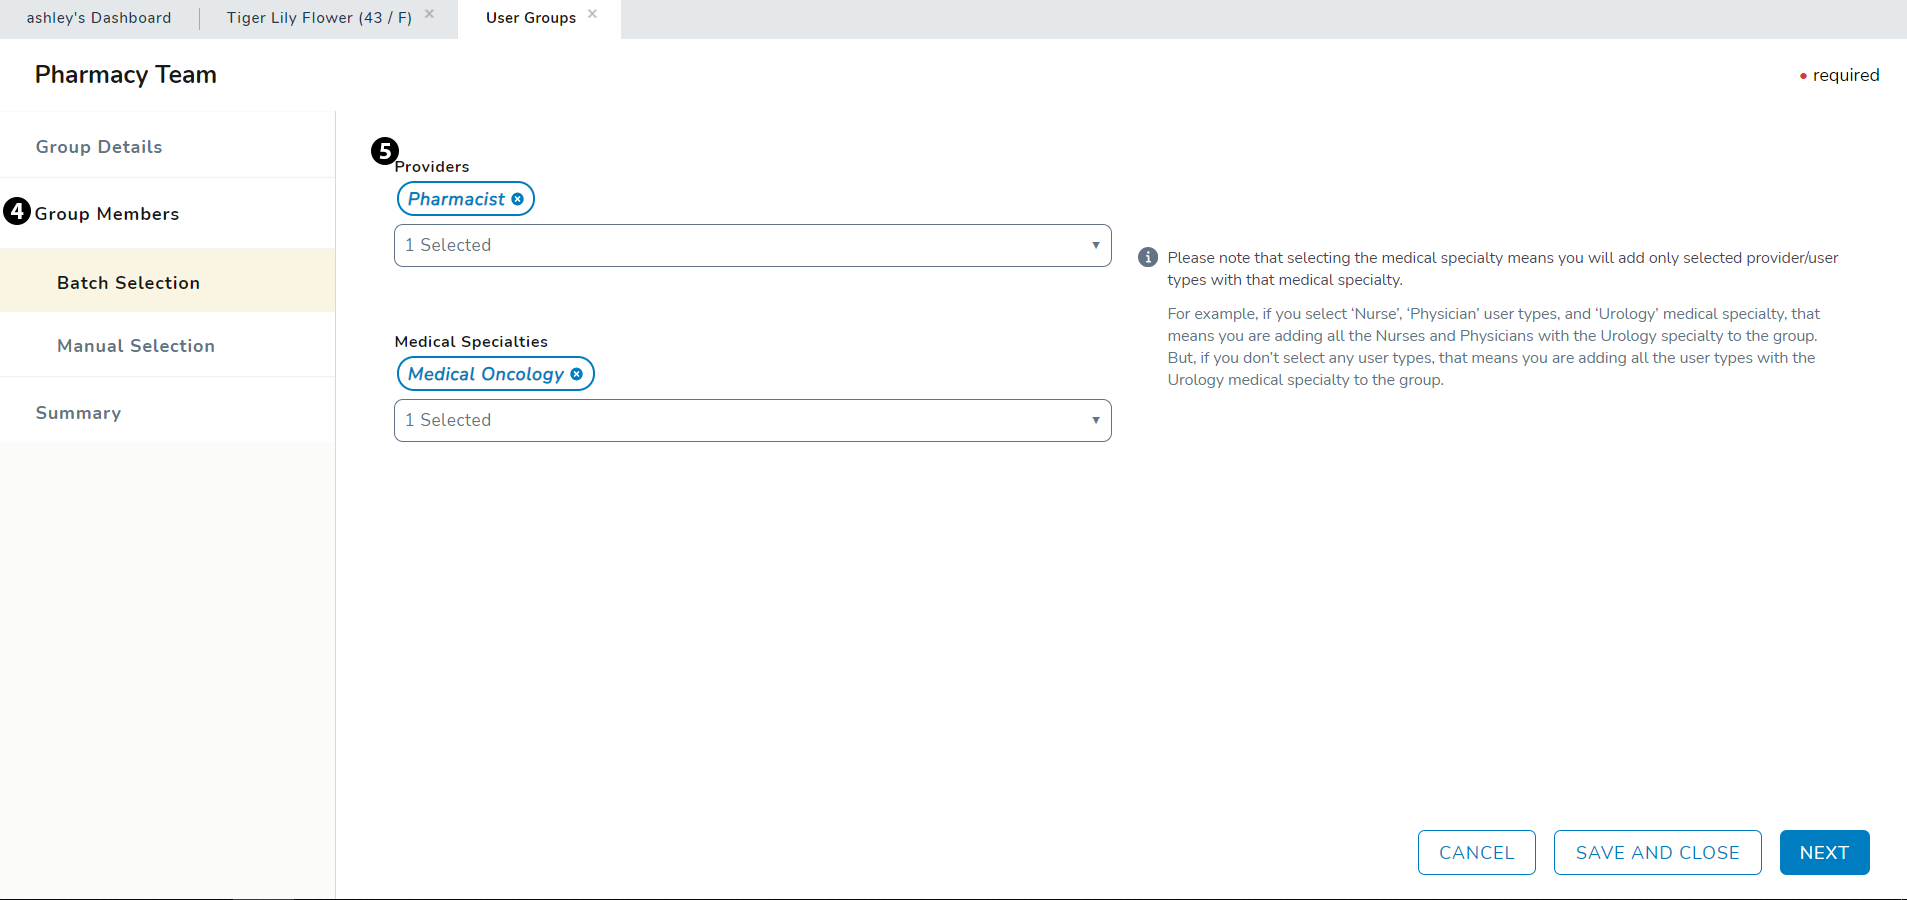The width and height of the screenshot is (1907, 900).
Task: Expand the Providers dropdown arrow
Action: coord(1095,245)
